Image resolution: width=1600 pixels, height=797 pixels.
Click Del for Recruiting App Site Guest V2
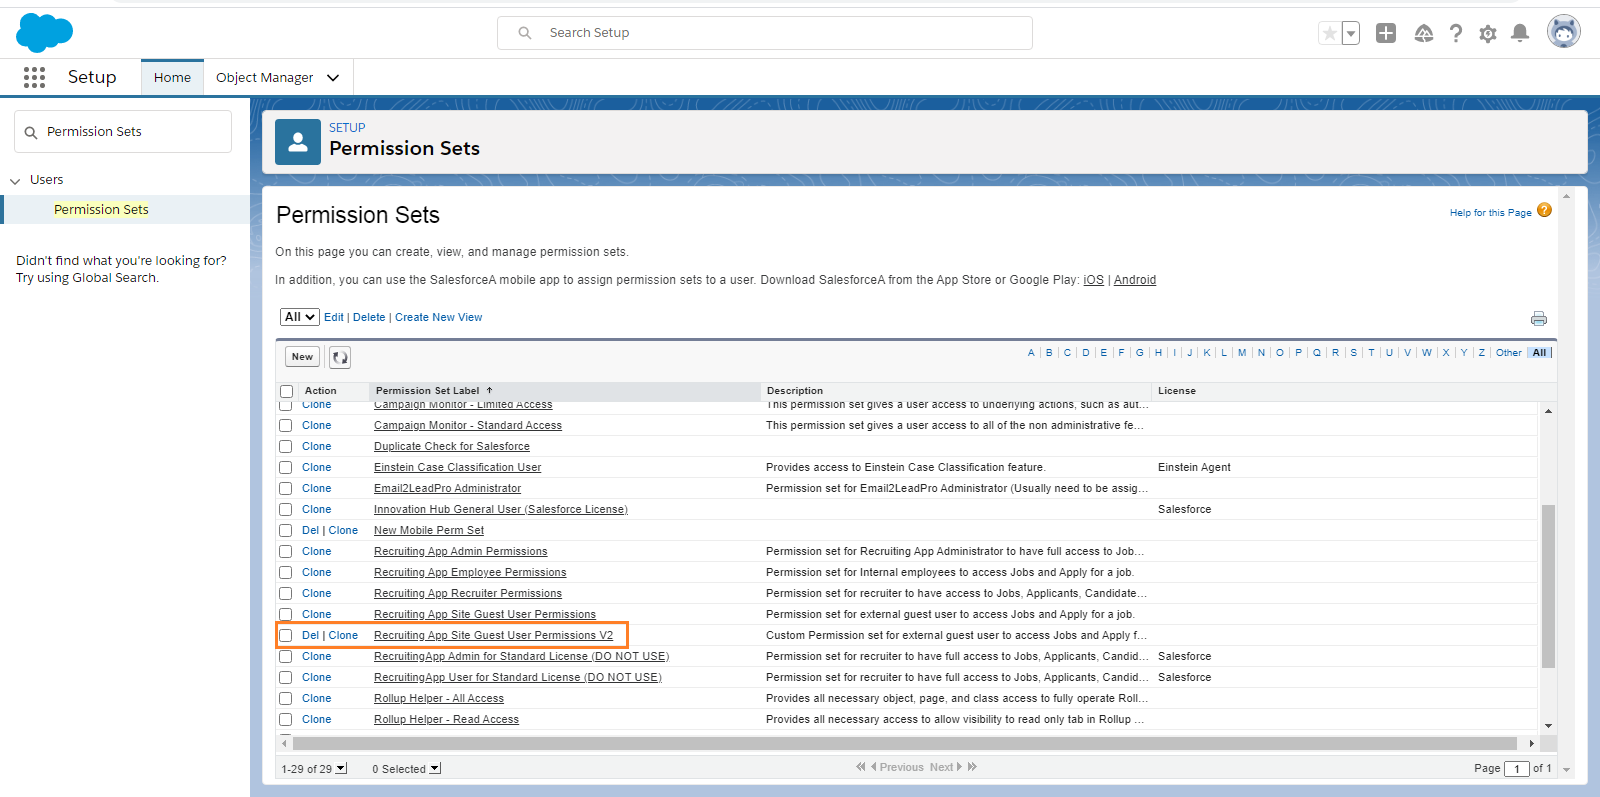coord(310,636)
